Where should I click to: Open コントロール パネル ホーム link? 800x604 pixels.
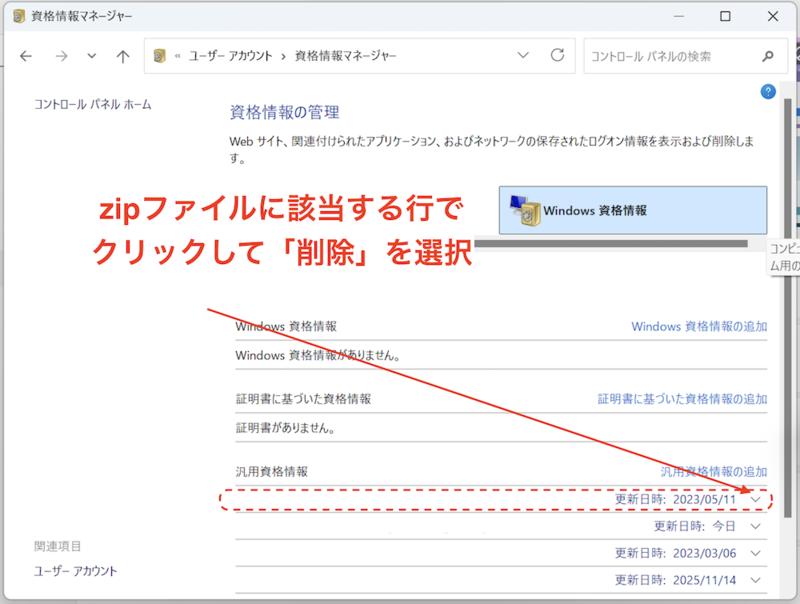[92, 105]
